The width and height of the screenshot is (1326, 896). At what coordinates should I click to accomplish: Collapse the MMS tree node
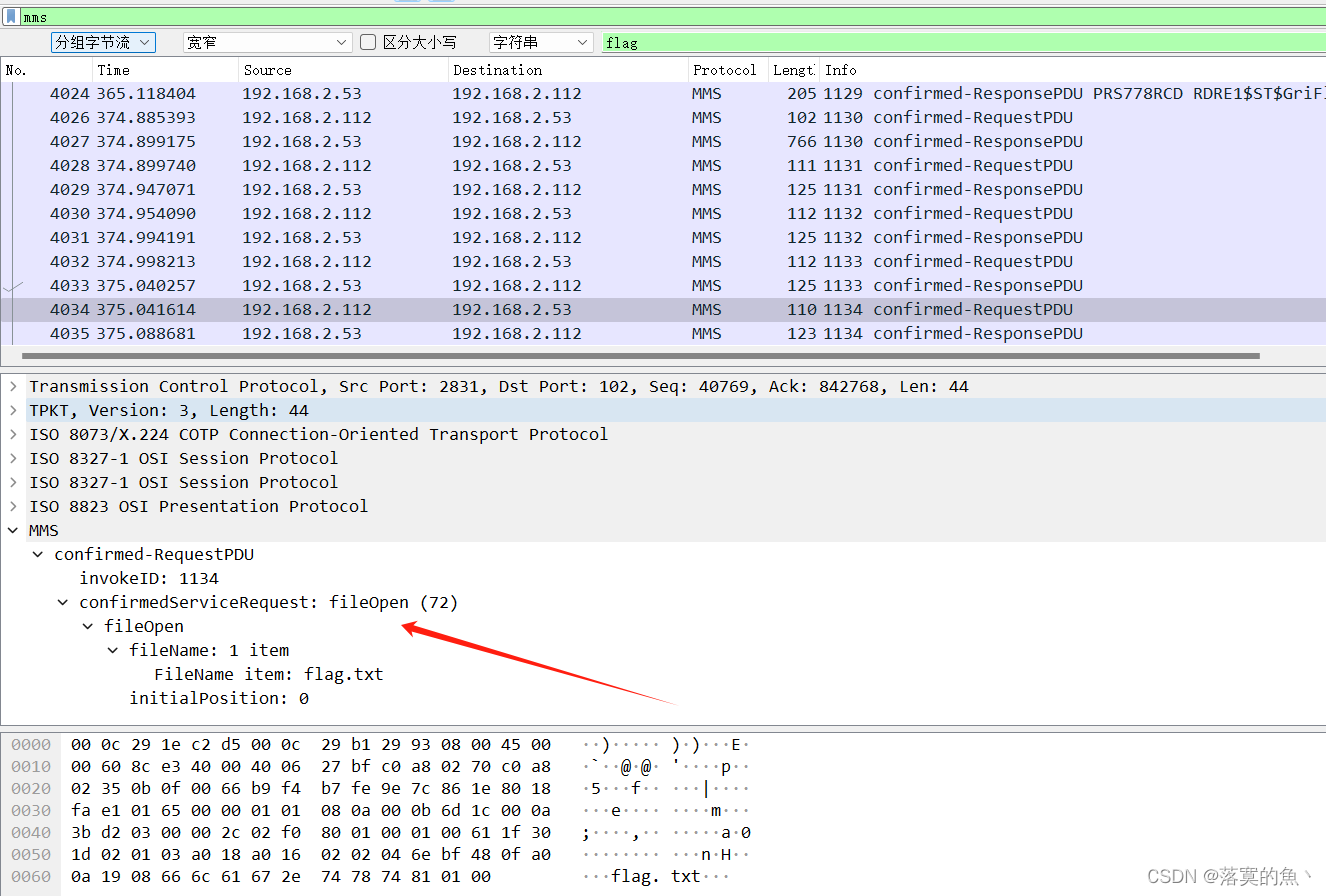13,530
